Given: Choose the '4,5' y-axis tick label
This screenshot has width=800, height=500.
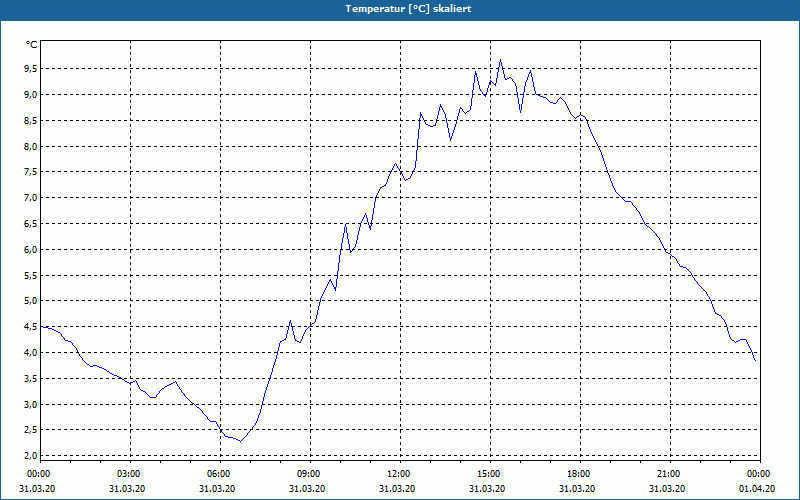Looking at the screenshot, I should (x=32, y=327).
